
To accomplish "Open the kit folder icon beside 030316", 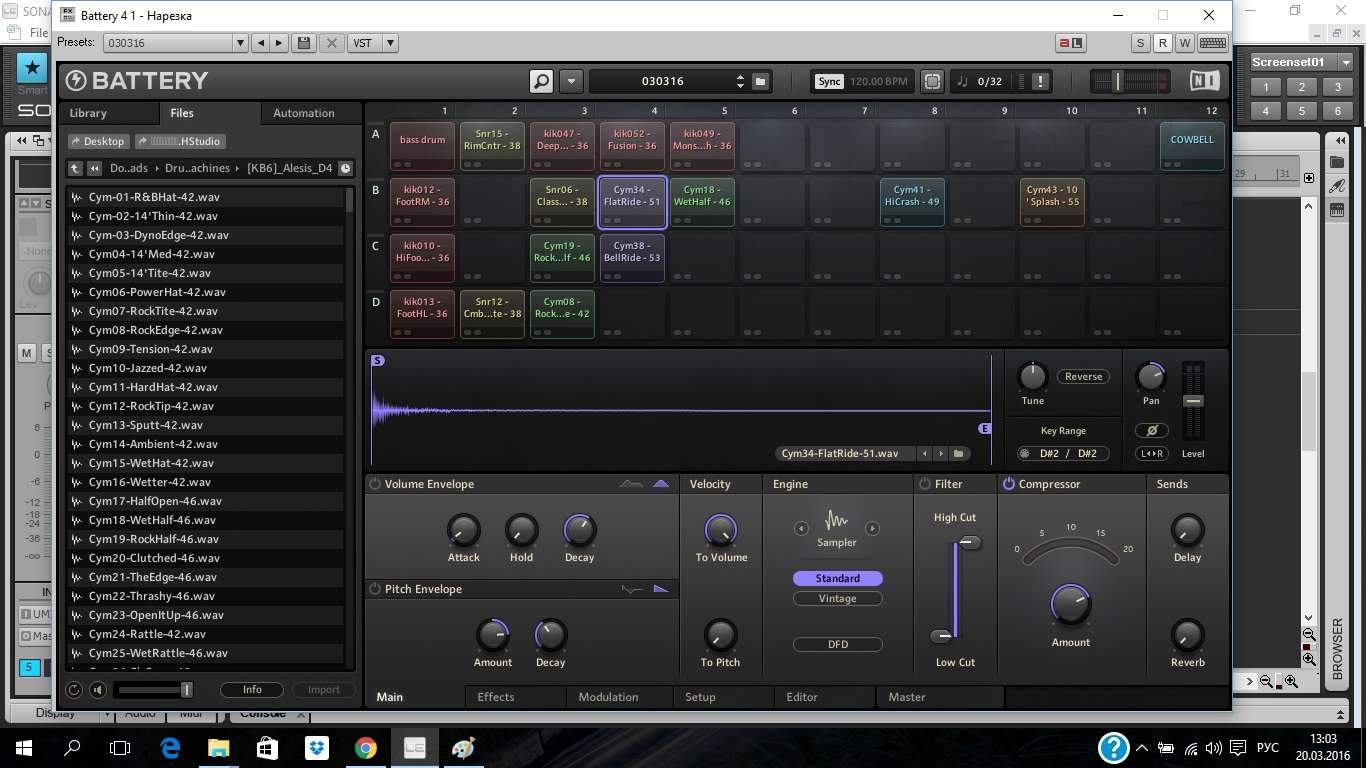I will point(760,81).
